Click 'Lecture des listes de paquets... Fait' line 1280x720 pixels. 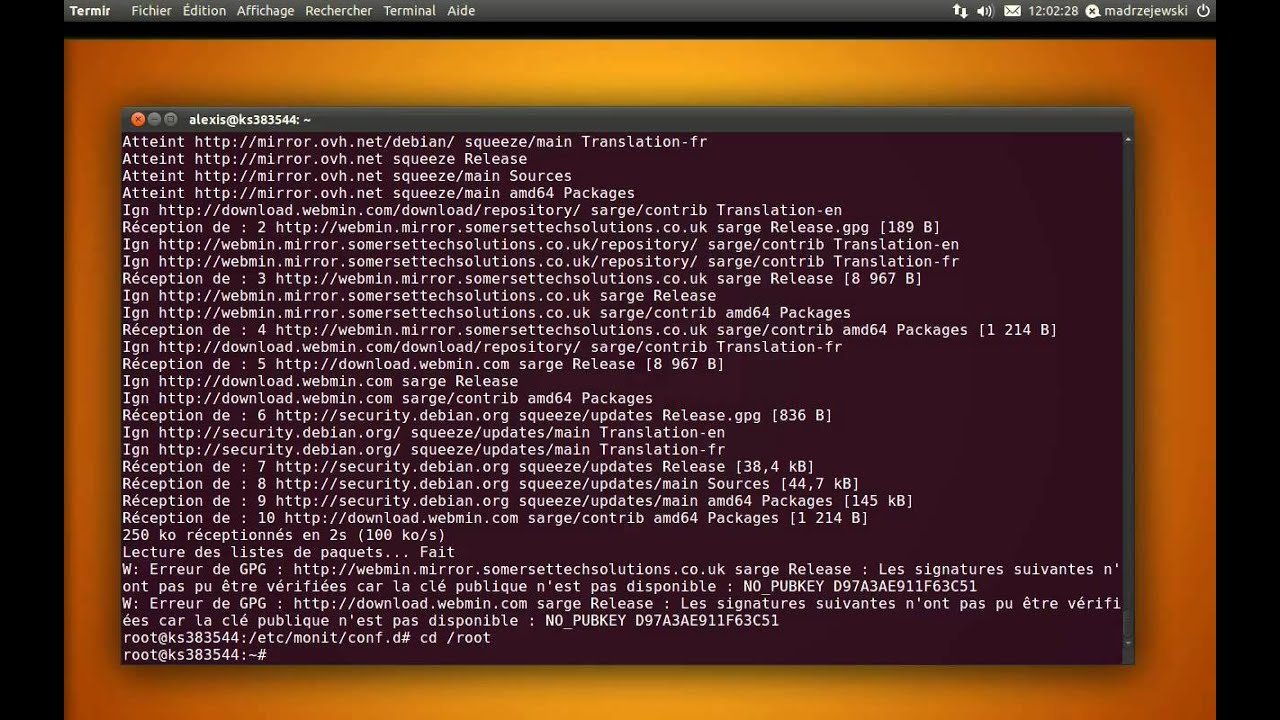click(x=288, y=552)
